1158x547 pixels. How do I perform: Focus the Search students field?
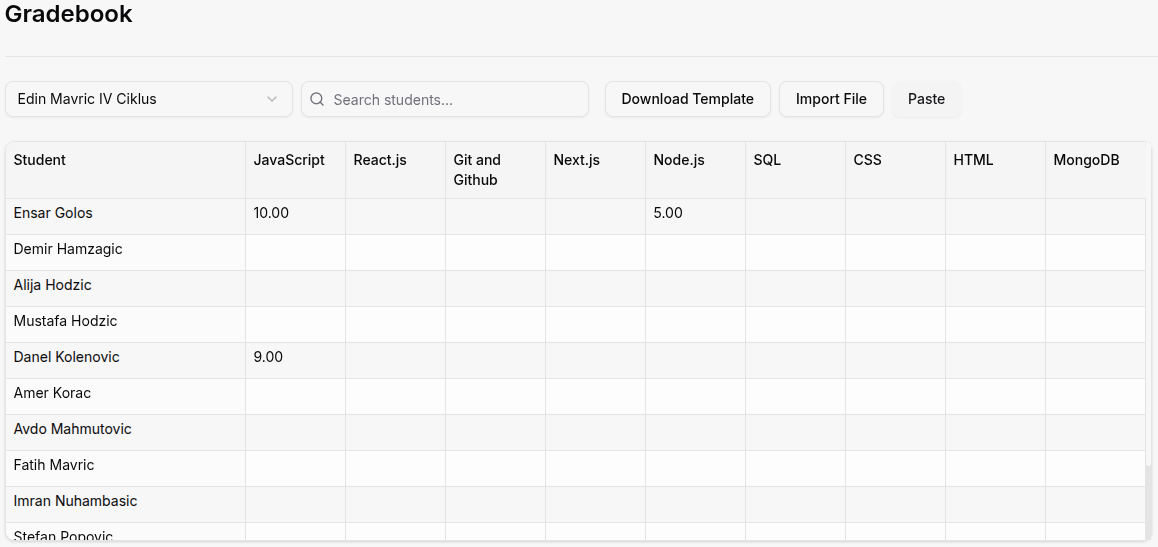(x=455, y=100)
